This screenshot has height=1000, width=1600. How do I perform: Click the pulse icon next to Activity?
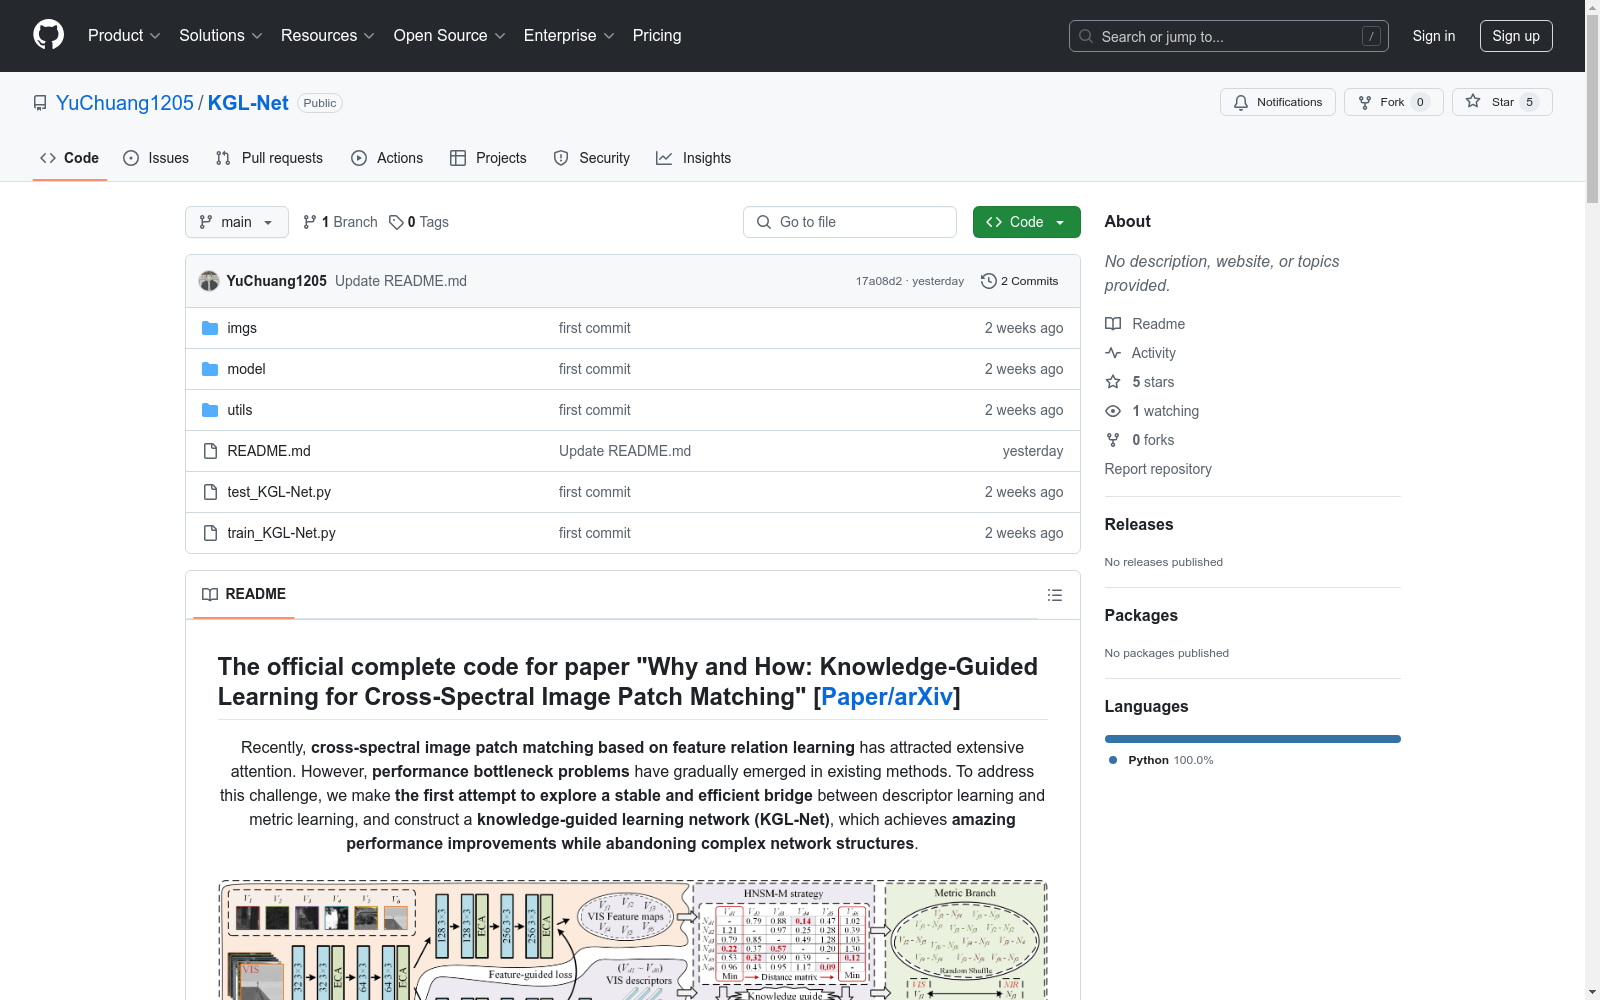(x=1113, y=353)
